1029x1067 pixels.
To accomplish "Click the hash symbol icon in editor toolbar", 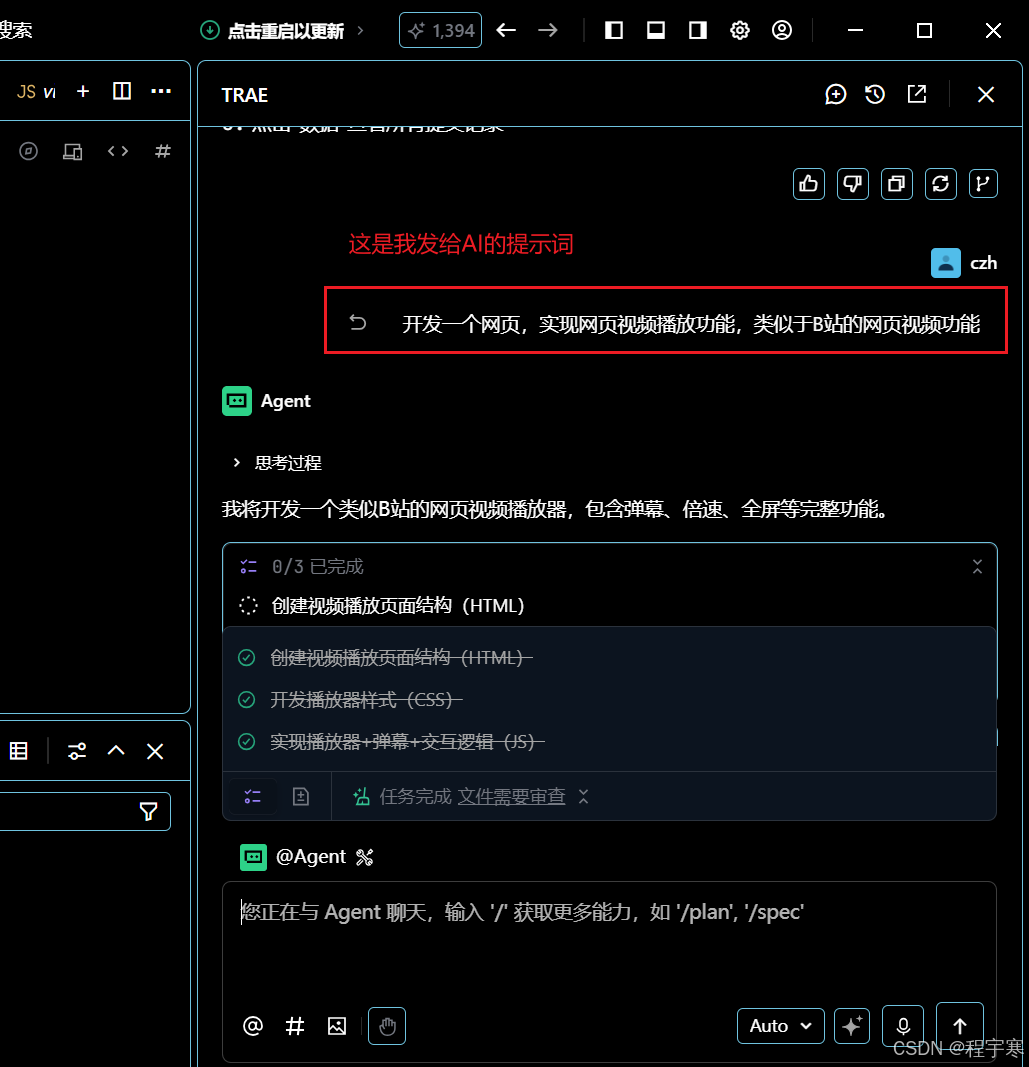I will click(x=163, y=151).
